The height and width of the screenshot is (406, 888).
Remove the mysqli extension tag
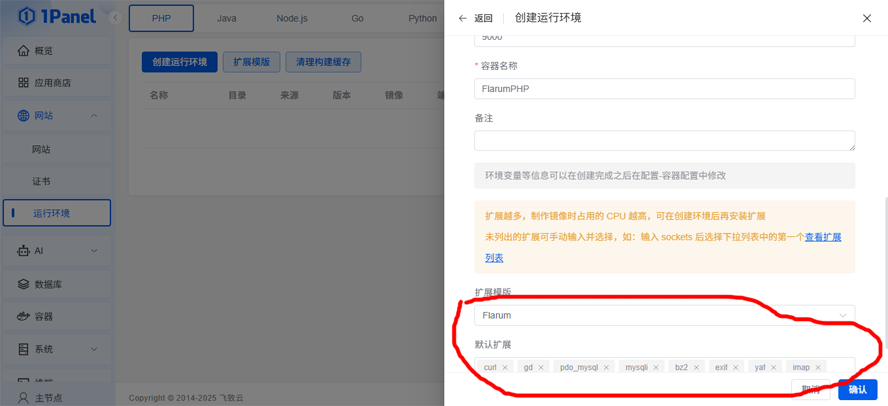(x=656, y=368)
